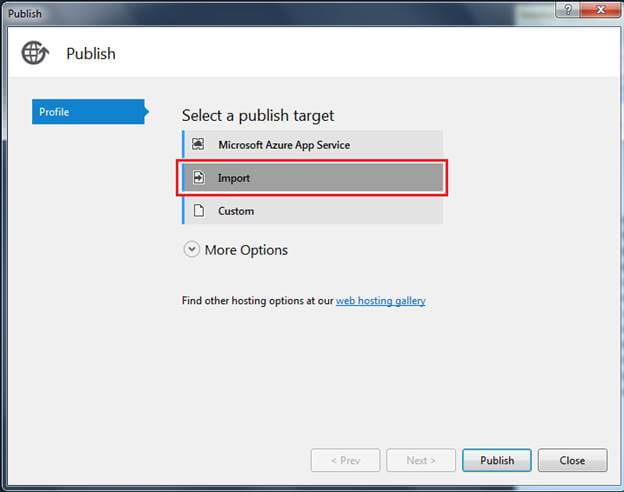Click the Close button at the bottom
Image resolution: width=624 pixels, height=492 pixels.
[572, 460]
